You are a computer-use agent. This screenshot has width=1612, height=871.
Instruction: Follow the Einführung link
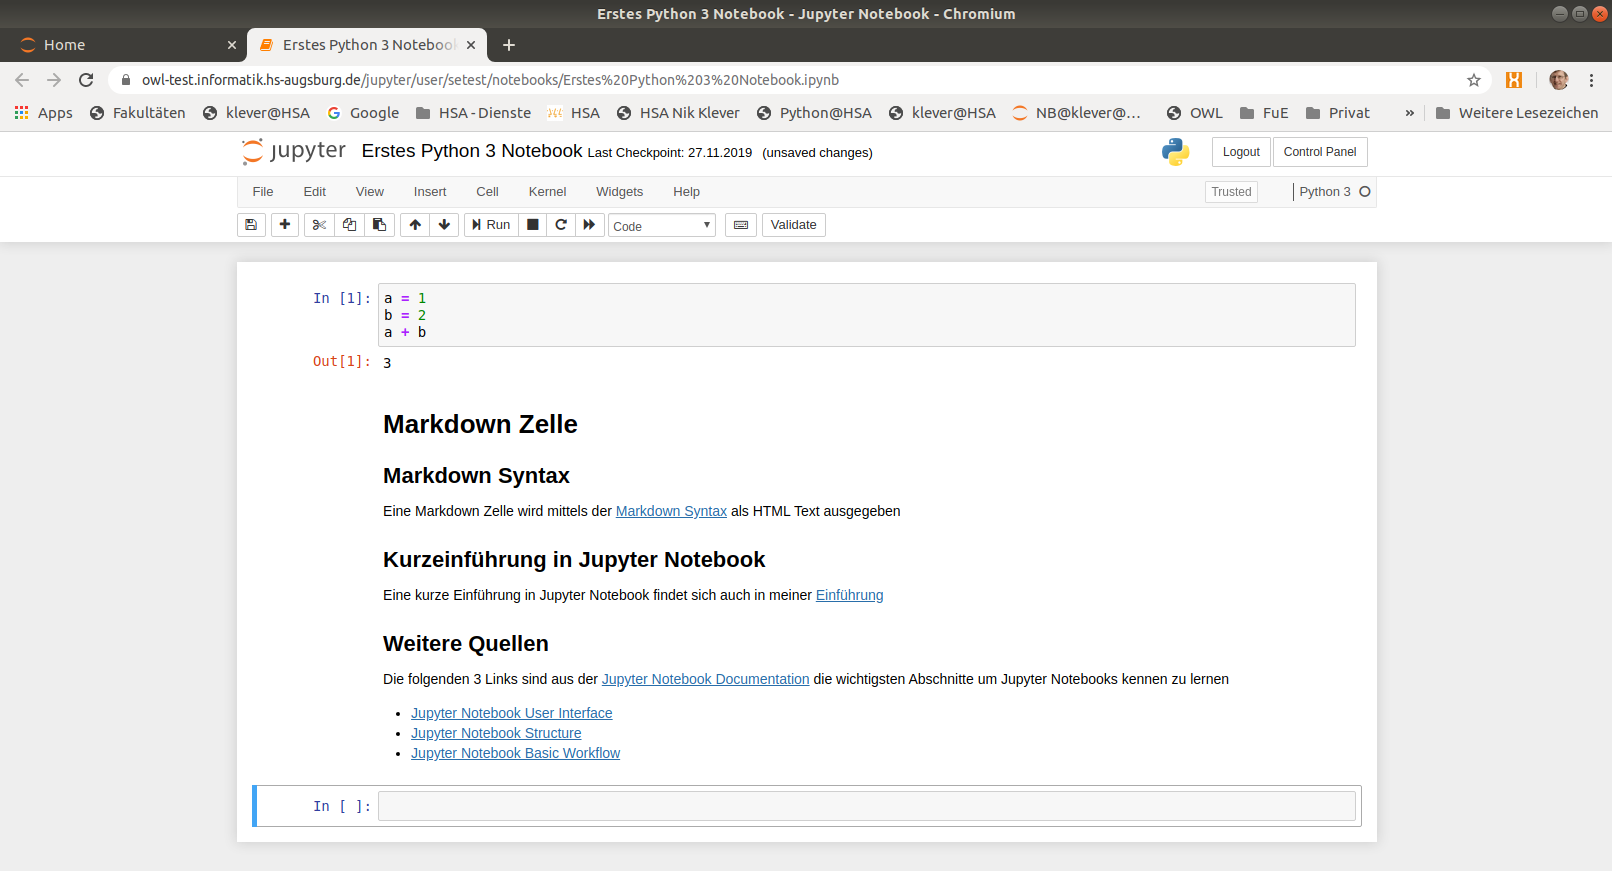(850, 595)
